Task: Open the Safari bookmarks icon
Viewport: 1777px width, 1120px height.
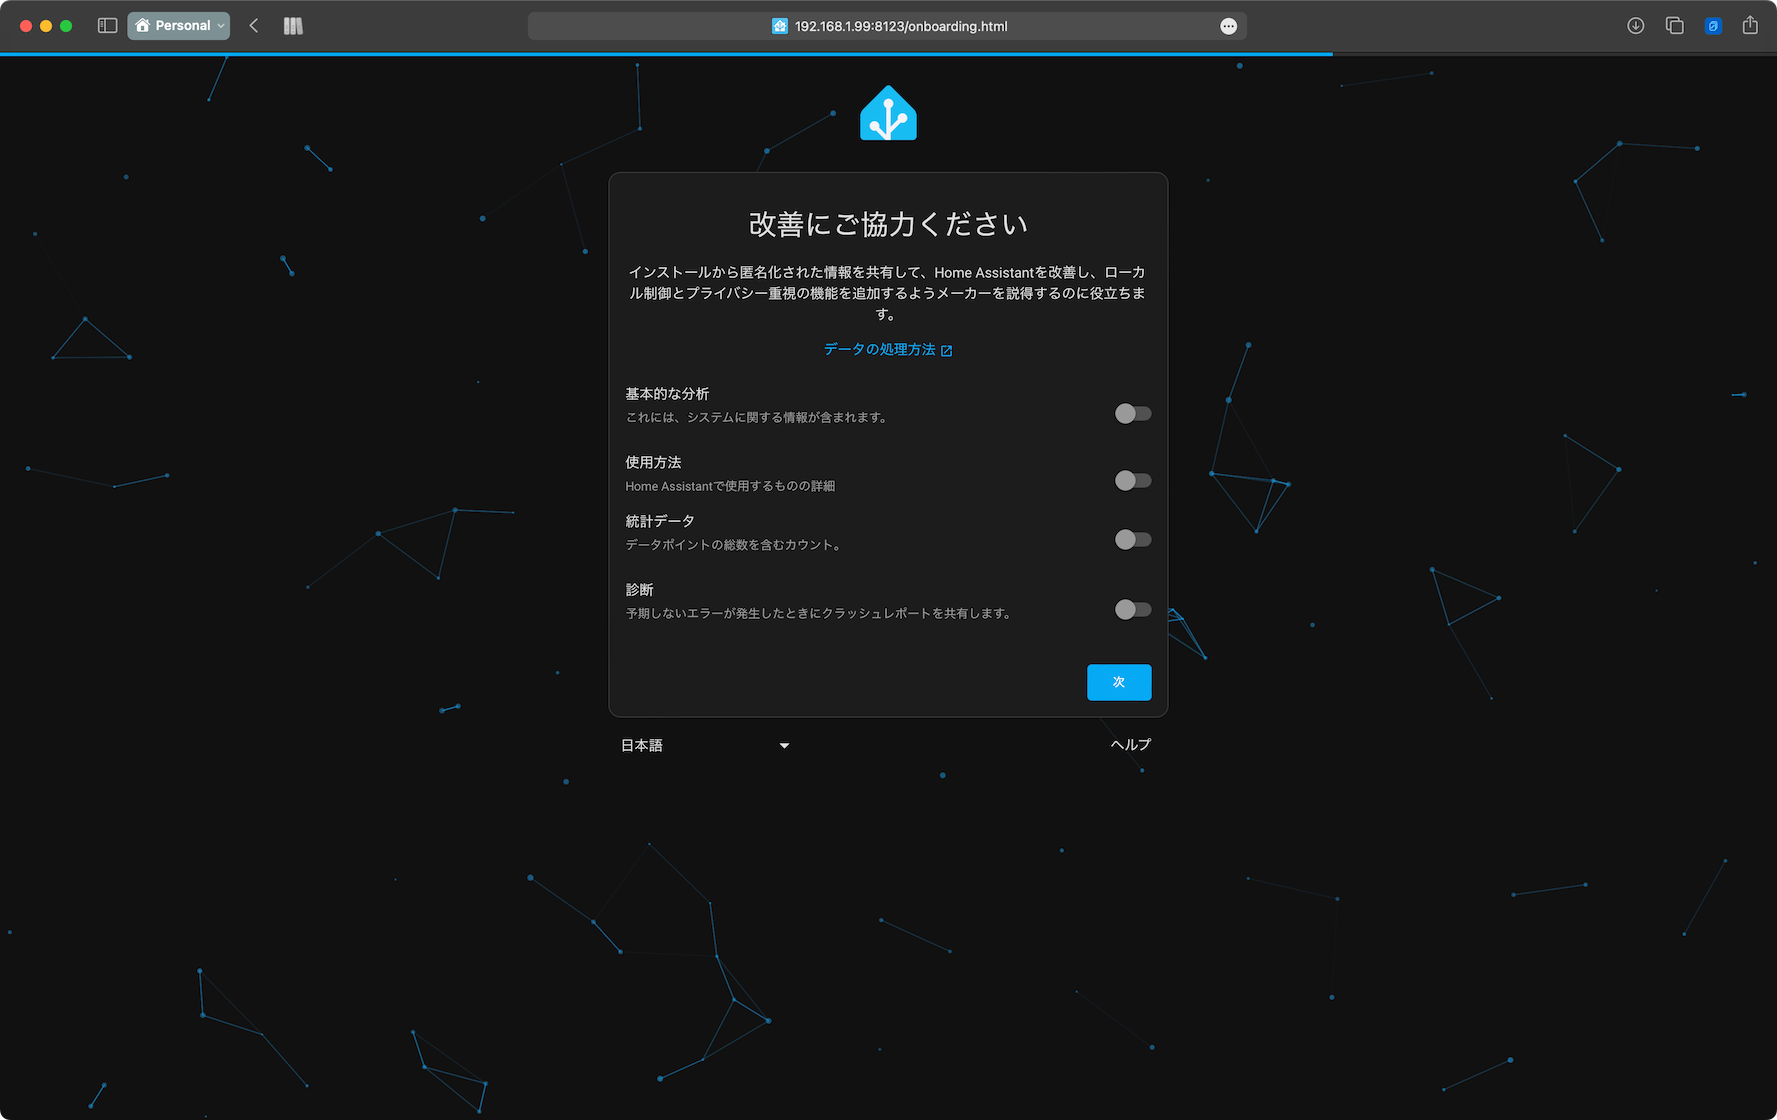Action: (x=293, y=26)
